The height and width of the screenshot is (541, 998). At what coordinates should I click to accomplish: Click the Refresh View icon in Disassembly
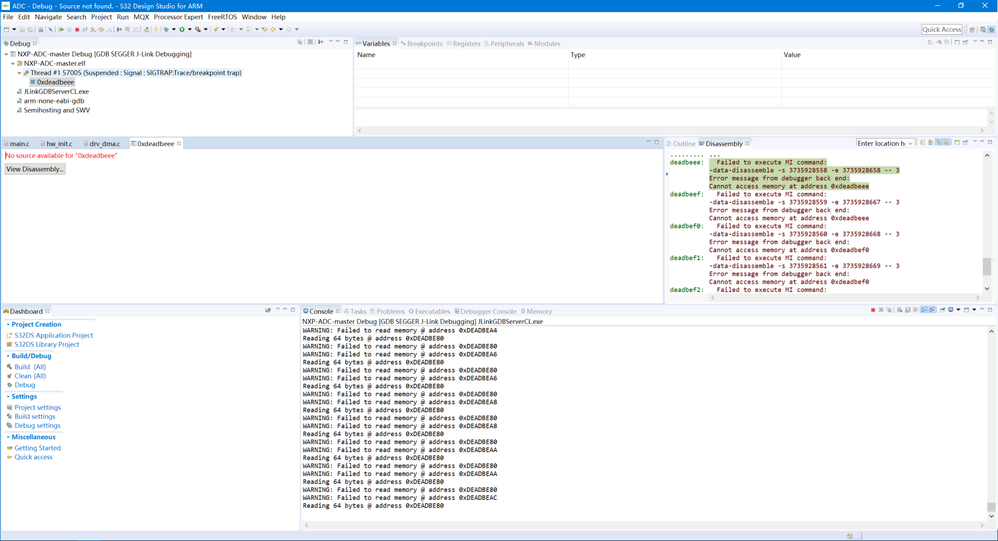[922, 143]
